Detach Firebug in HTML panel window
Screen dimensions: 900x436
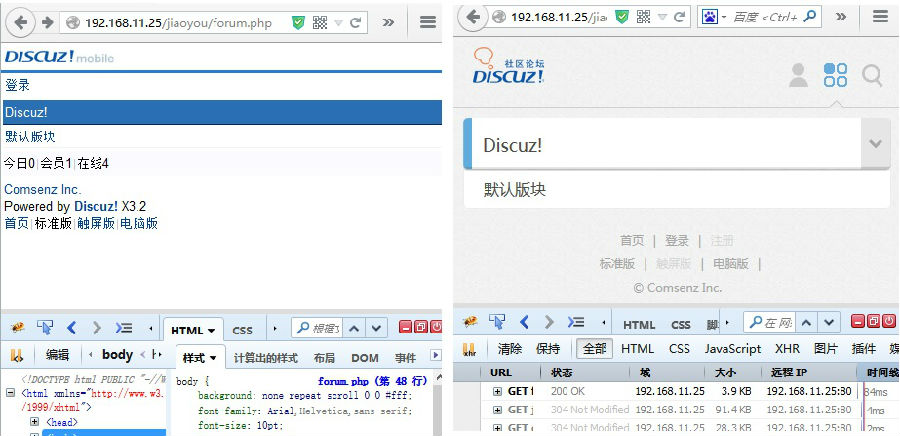pos(421,328)
